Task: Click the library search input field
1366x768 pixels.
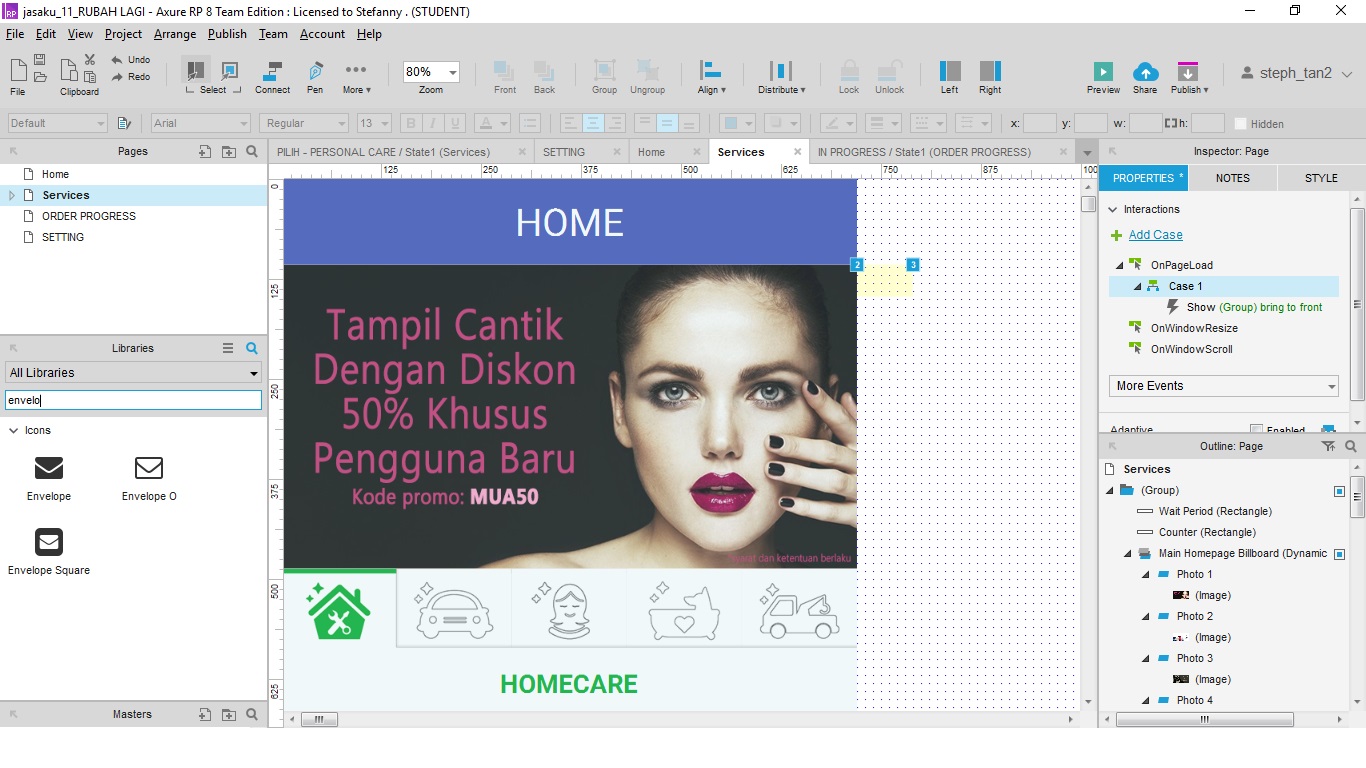Action: (x=133, y=400)
